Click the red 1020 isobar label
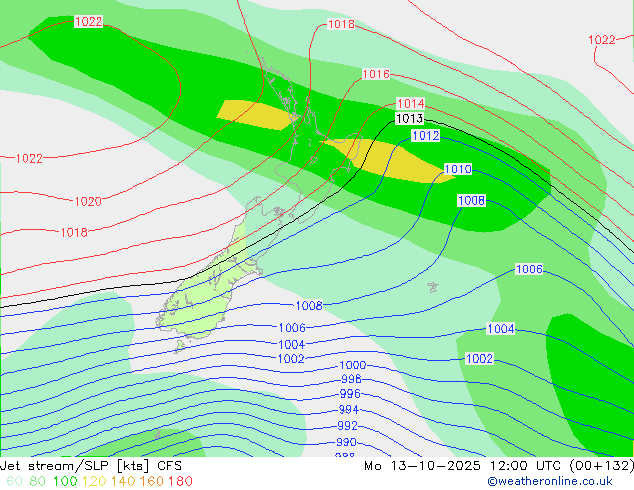 (x=88, y=201)
